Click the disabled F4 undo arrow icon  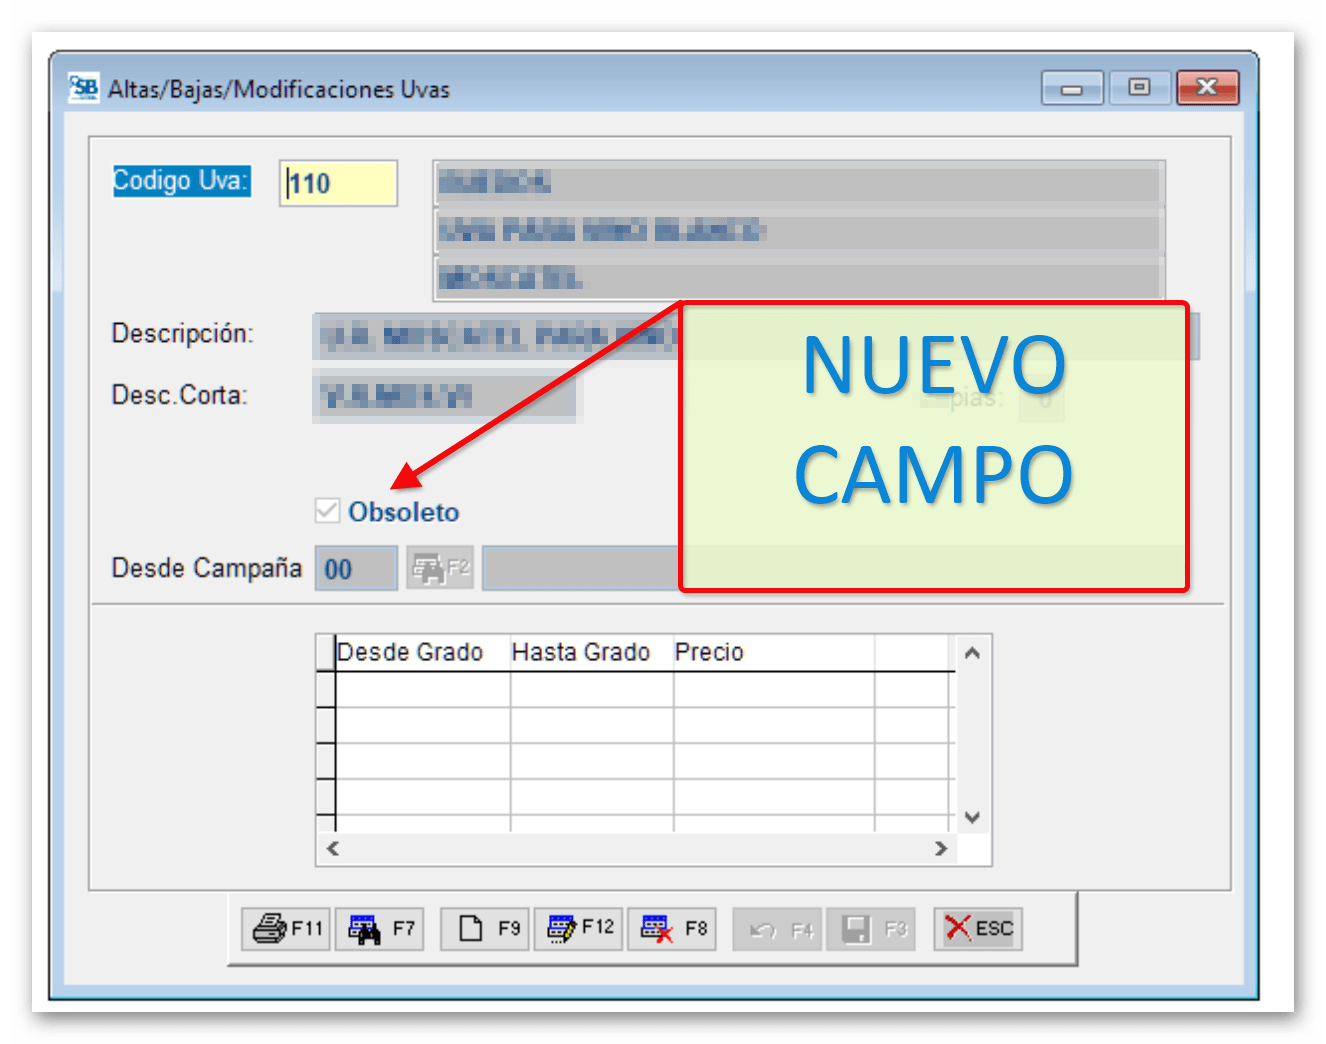[x=777, y=928]
